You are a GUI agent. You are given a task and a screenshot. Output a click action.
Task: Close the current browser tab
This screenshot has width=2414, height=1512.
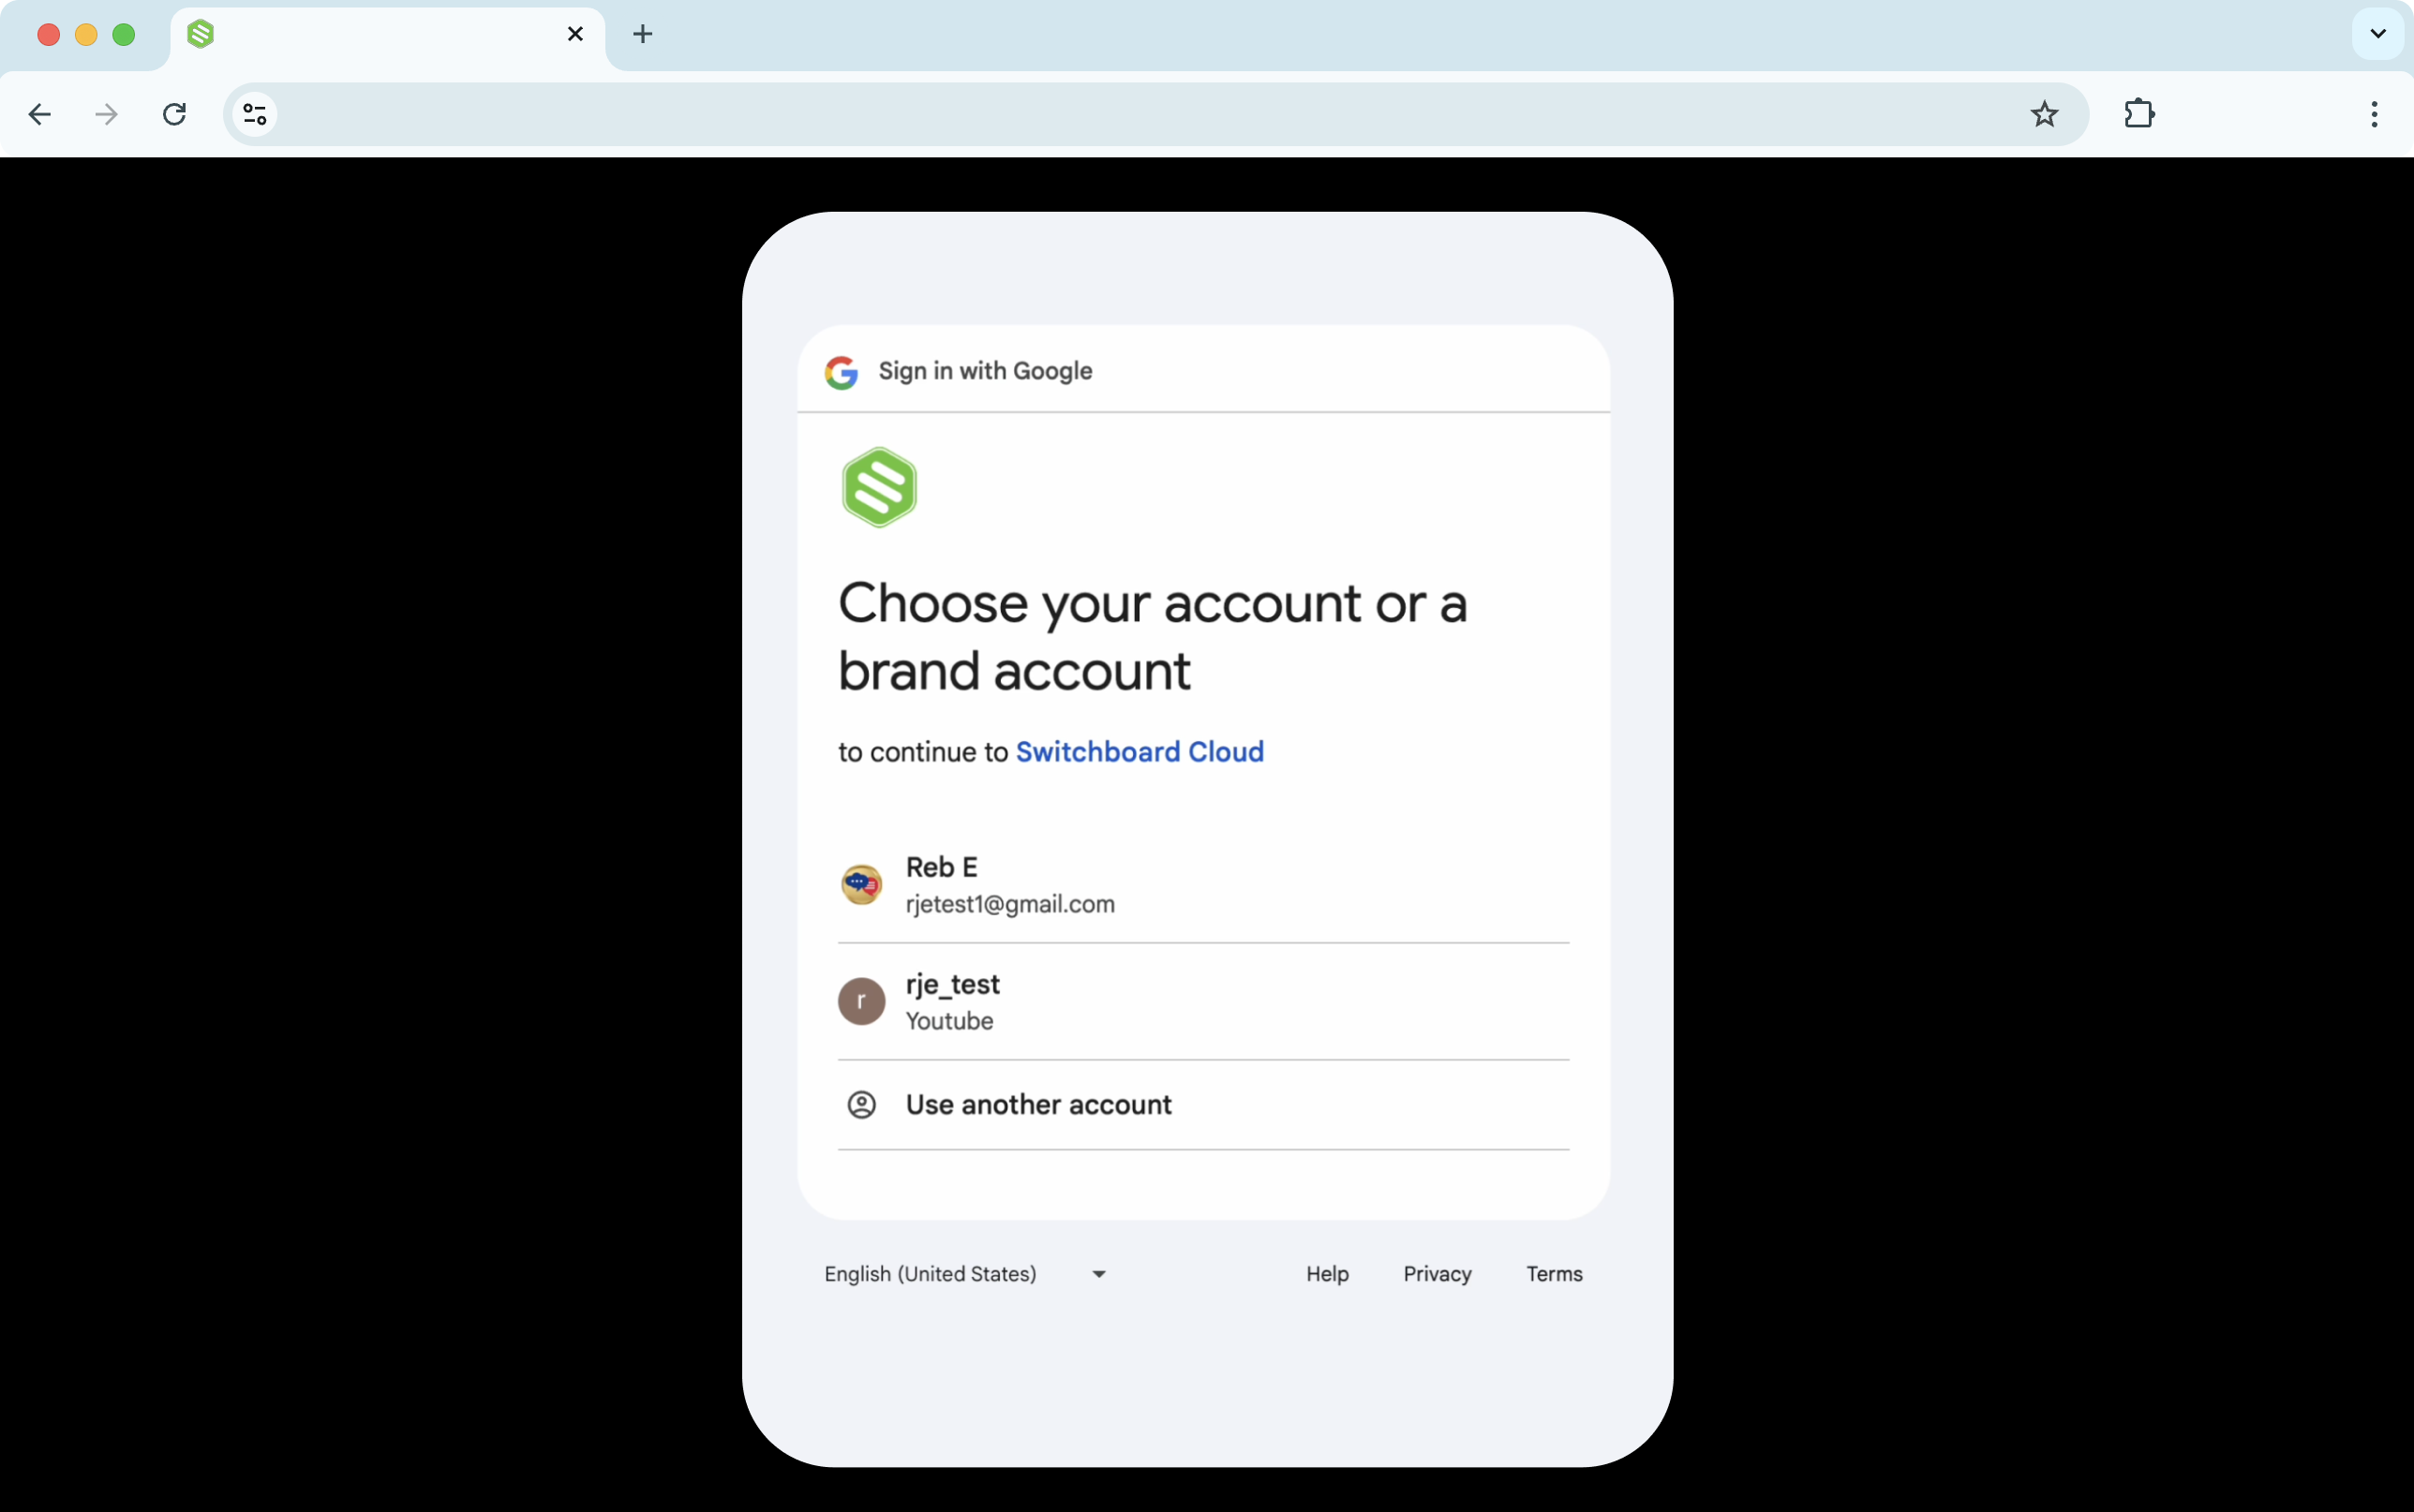click(x=575, y=34)
